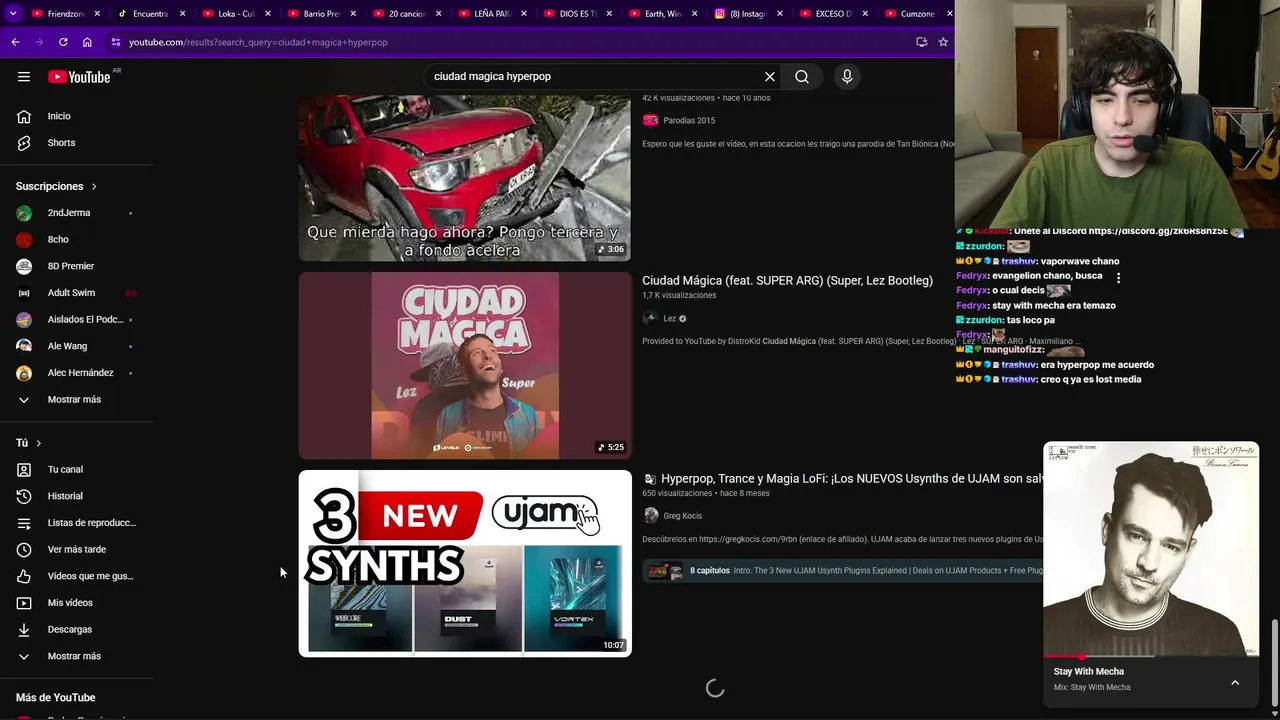This screenshot has width=1280, height=720.
Task: Start voice search with the microphone
Action: [x=847, y=77]
